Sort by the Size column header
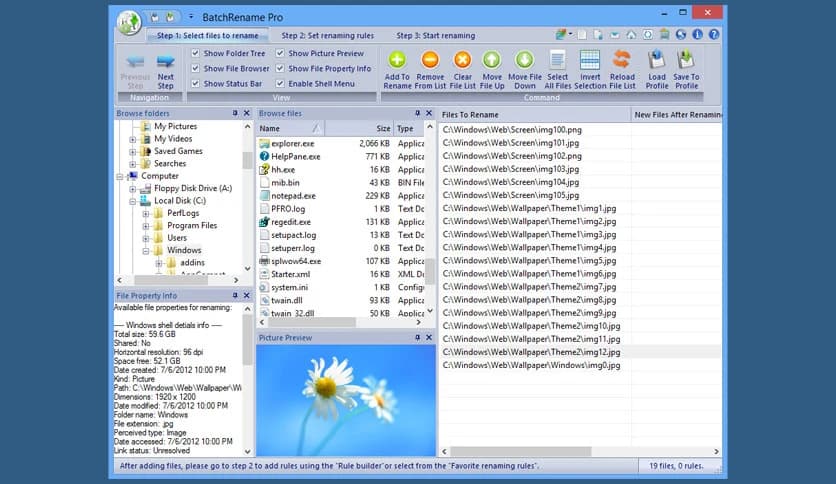The height and width of the screenshot is (484, 836). [x=359, y=128]
